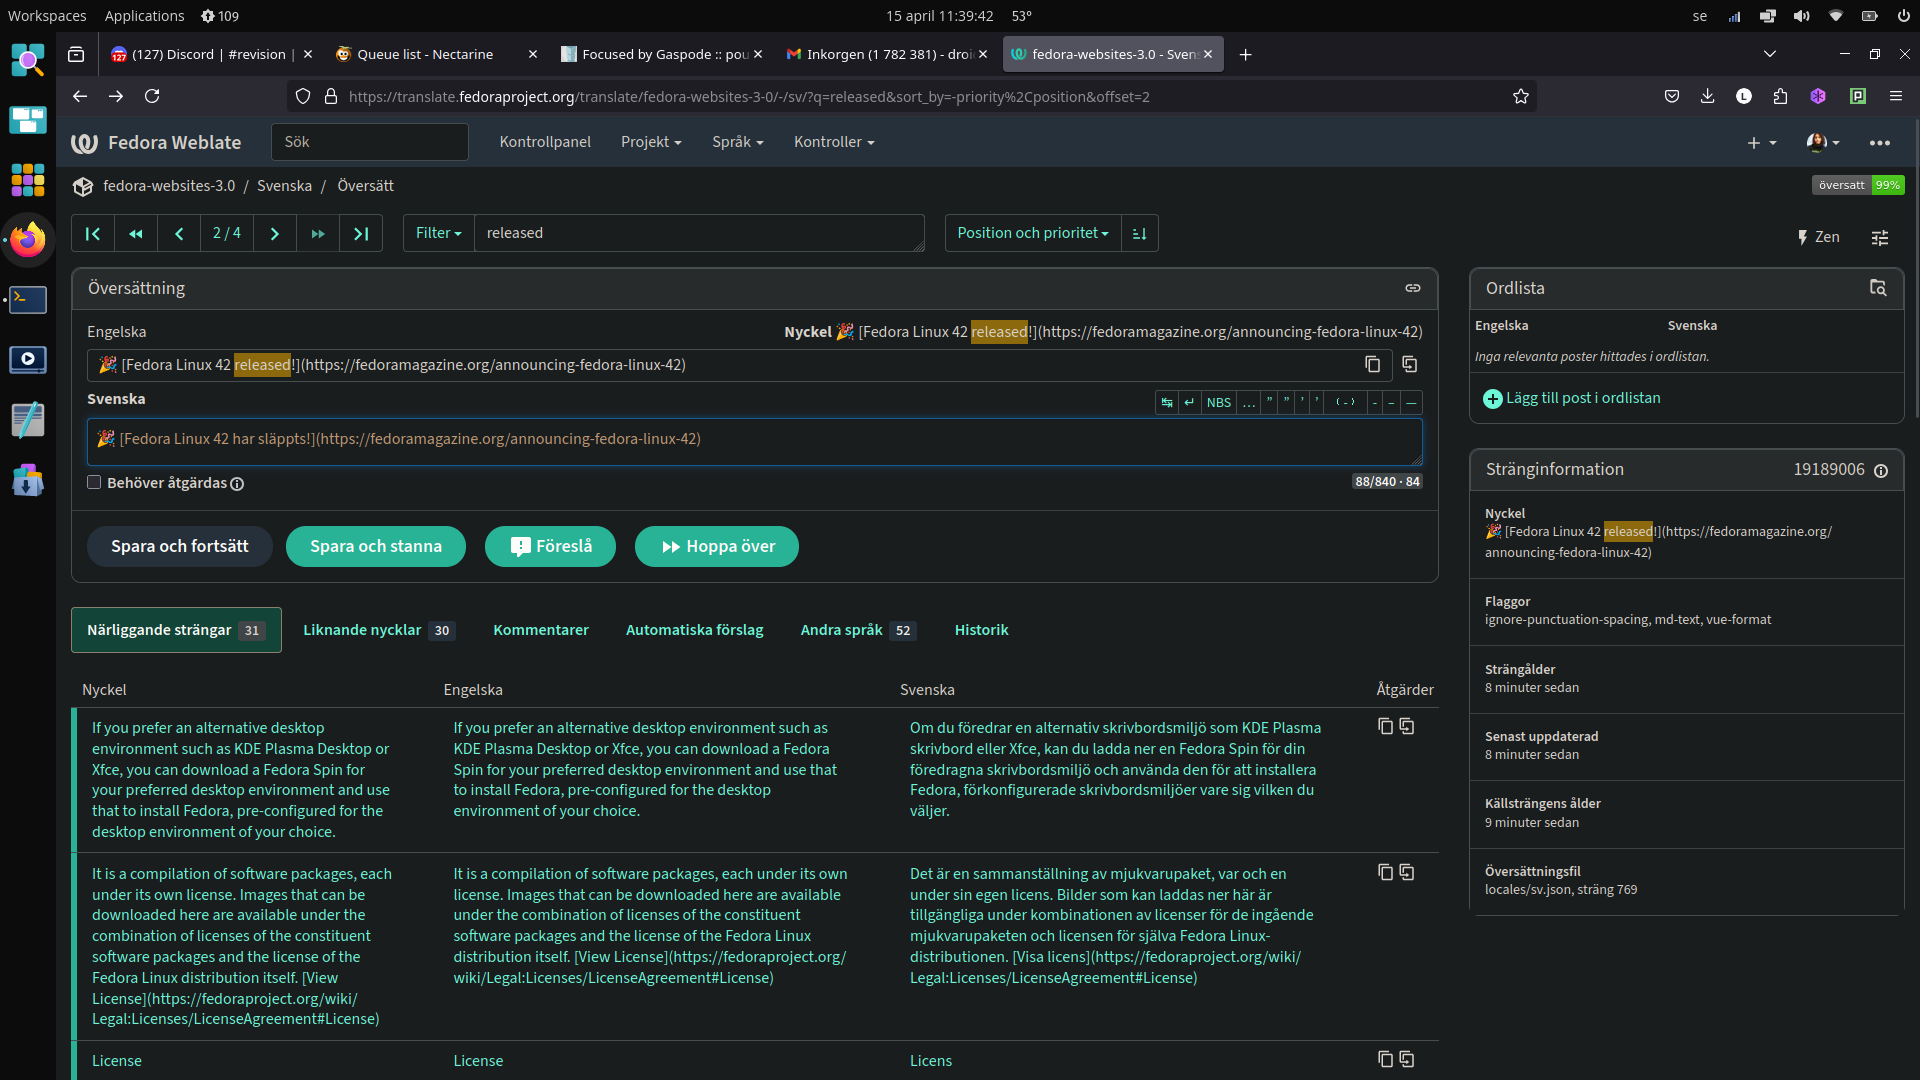Expand the Kontroller menu
1920x1080 pixels.
(834, 142)
